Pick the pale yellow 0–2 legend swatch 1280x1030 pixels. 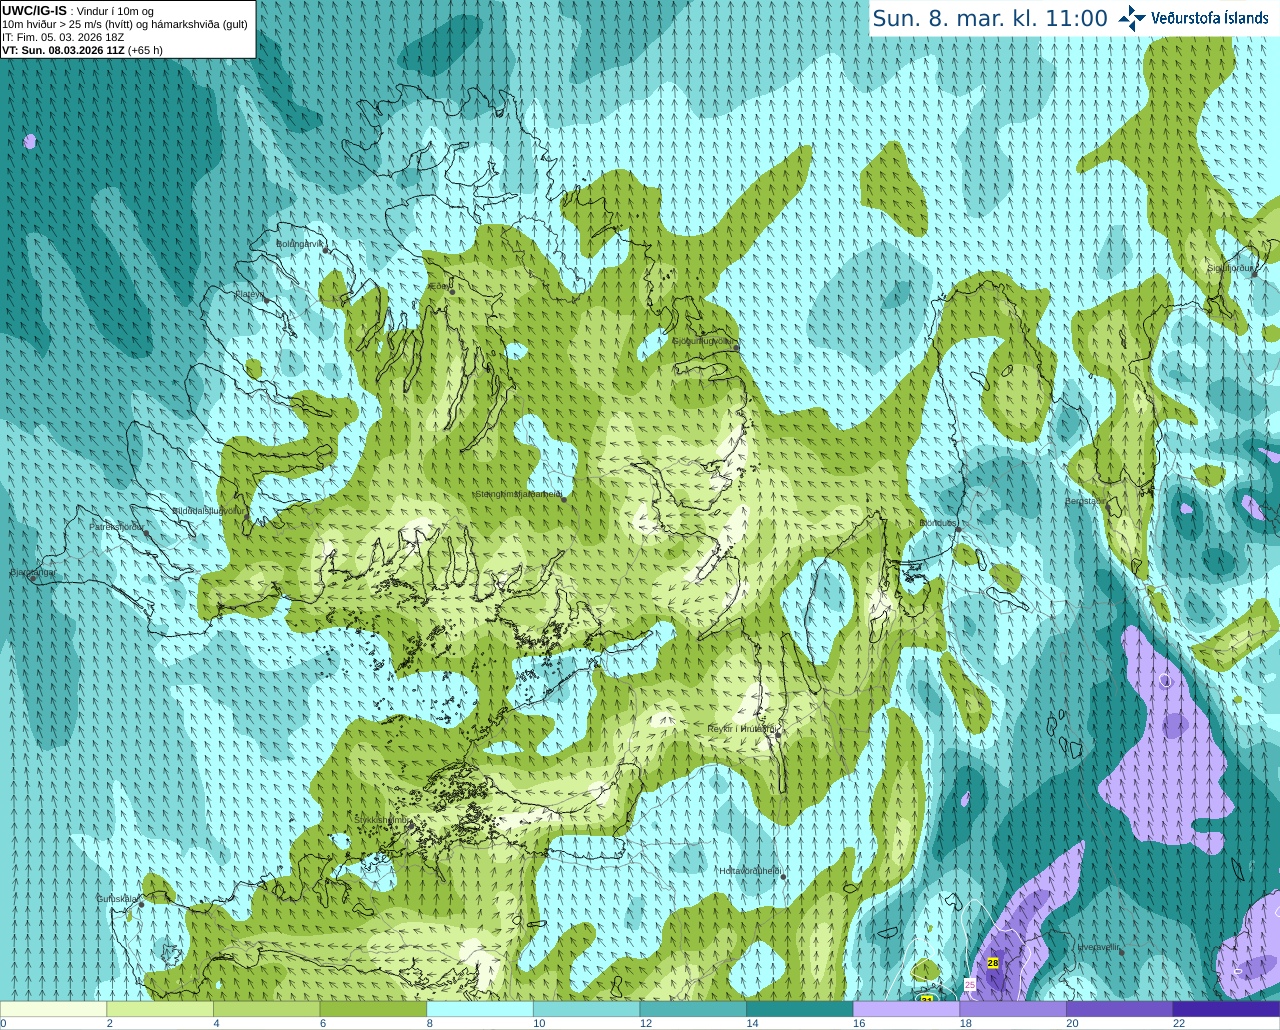coord(53,1009)
